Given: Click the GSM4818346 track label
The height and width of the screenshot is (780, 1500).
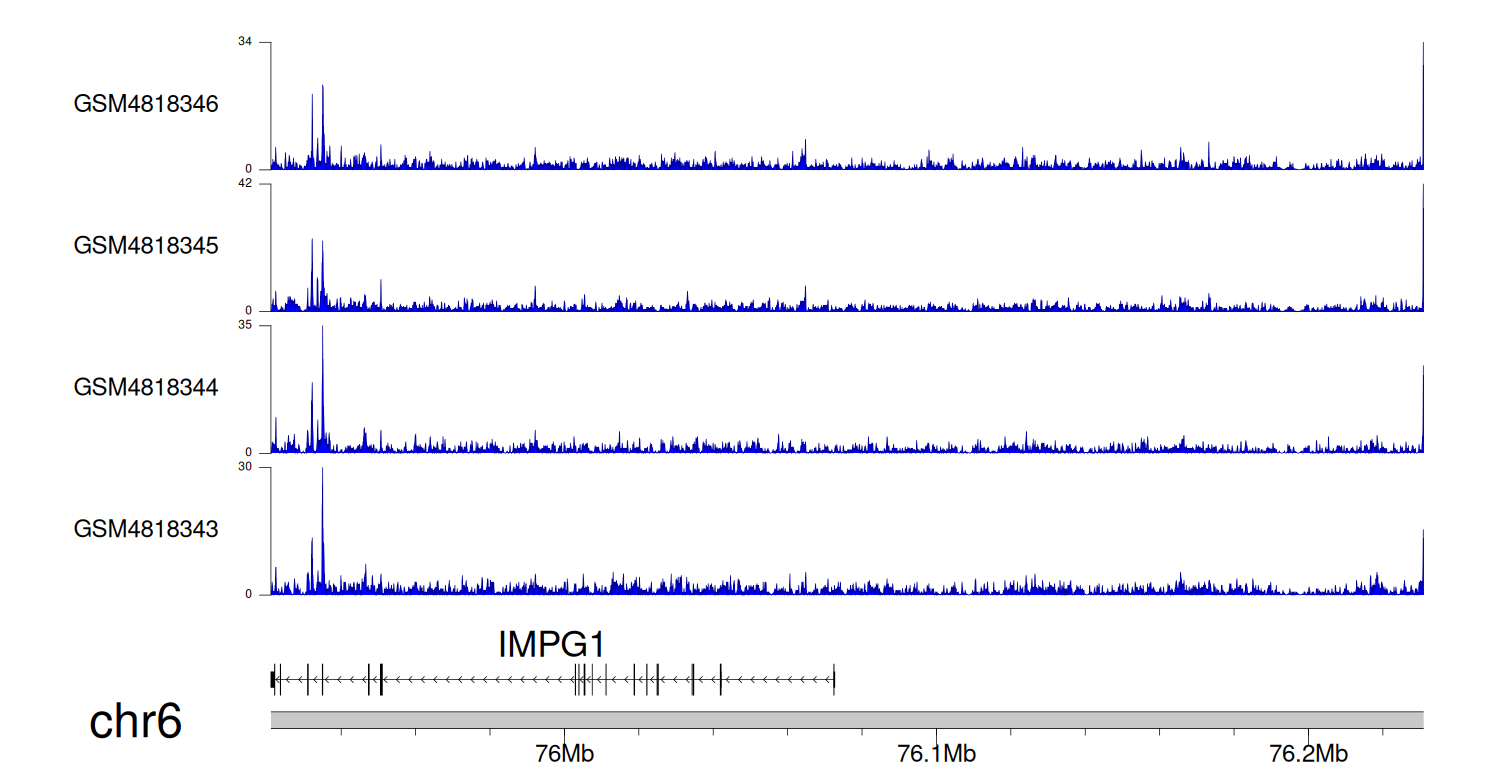Looking at the screenshot, I should 146,104.
